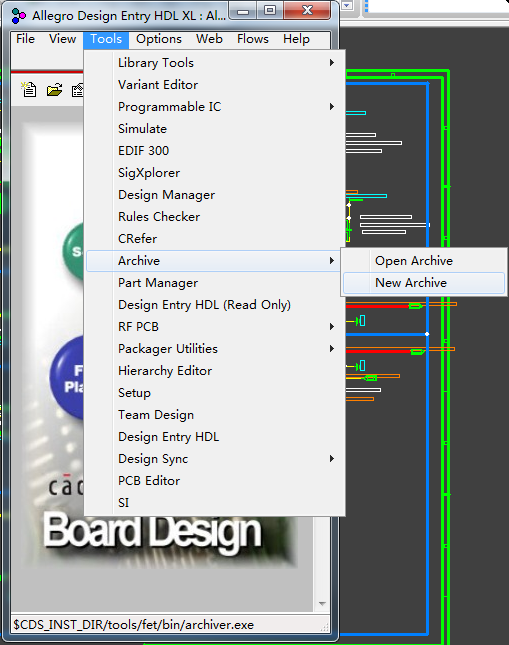Choose Variant Editor from Tools menu
509x645 pixels.
(214, 85)
